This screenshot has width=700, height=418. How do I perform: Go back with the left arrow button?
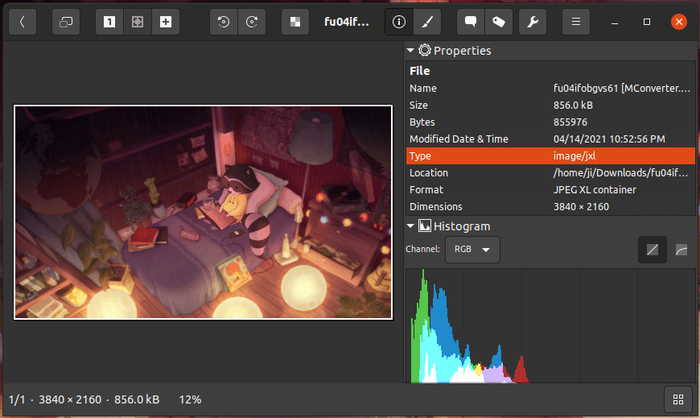click(x=22, y=21)
